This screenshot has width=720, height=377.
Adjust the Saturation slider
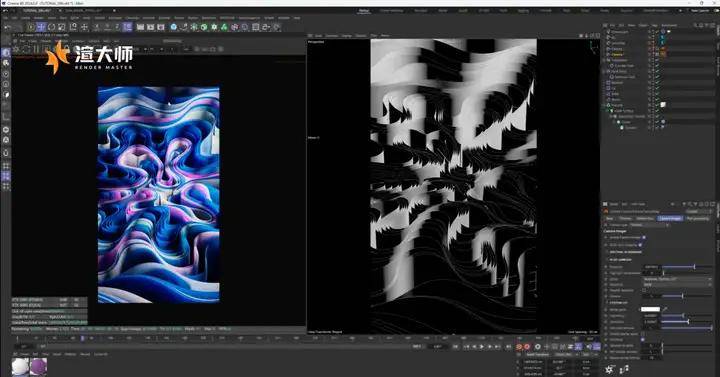pos(687,321)
